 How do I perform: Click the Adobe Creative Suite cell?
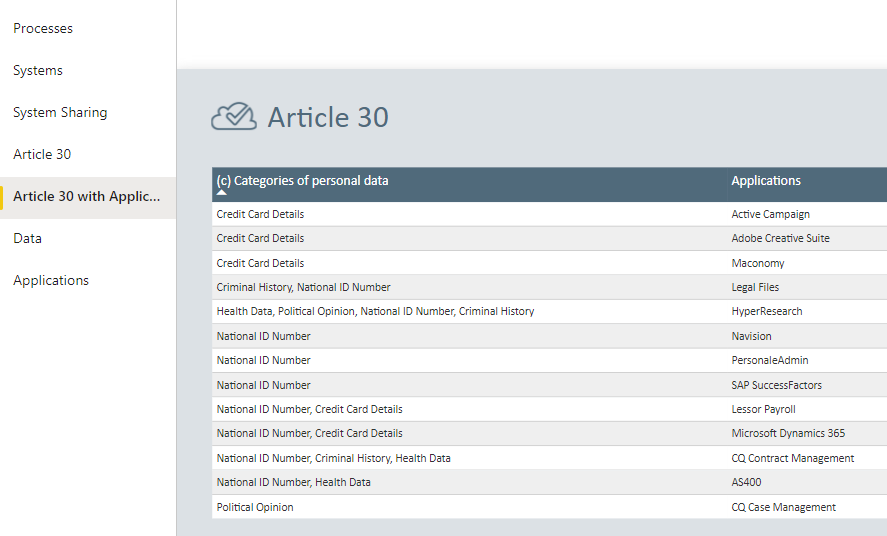click(x=780, y=238)
